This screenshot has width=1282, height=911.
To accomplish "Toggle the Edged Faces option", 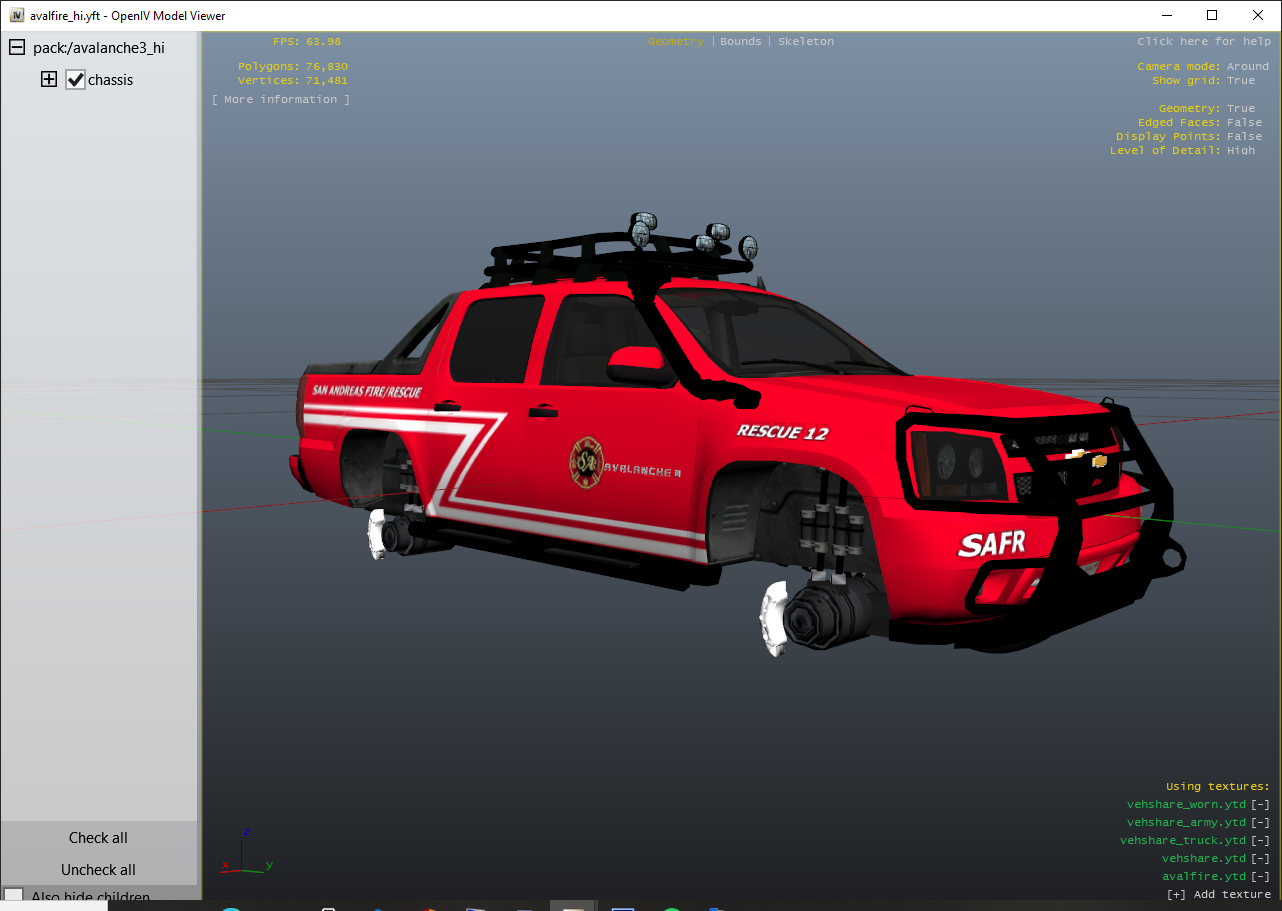I will [1244, 122].
